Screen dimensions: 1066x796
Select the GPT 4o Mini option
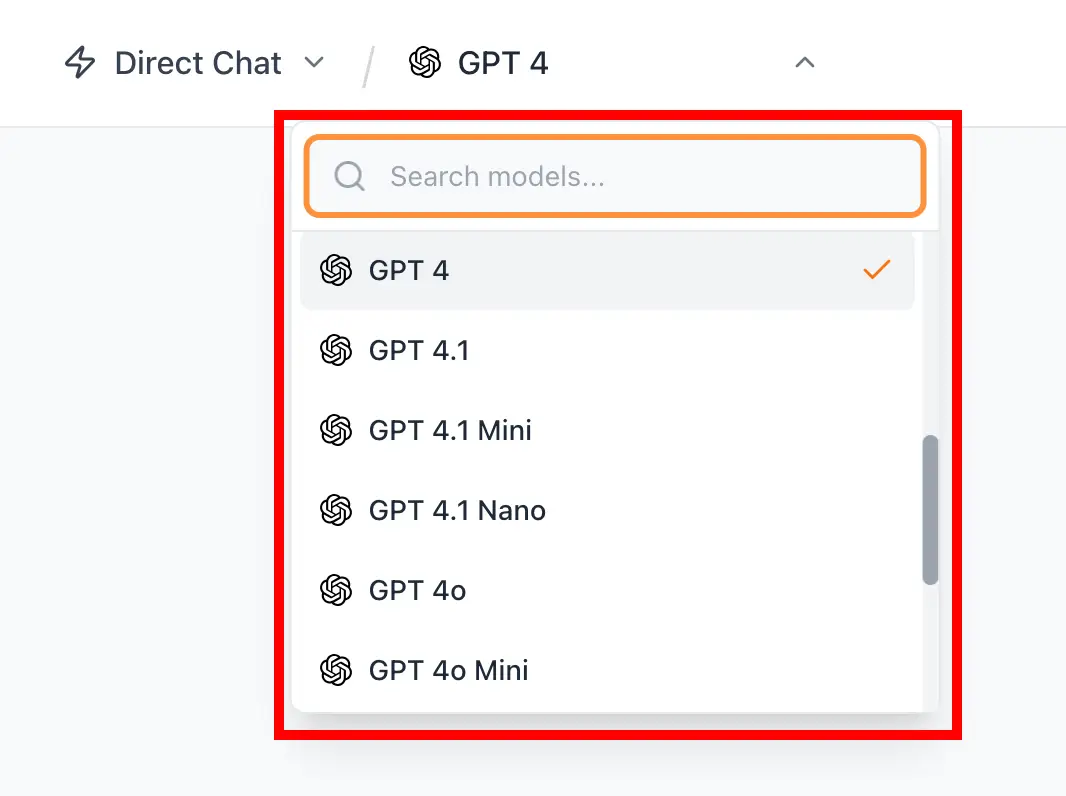point(448,670)
